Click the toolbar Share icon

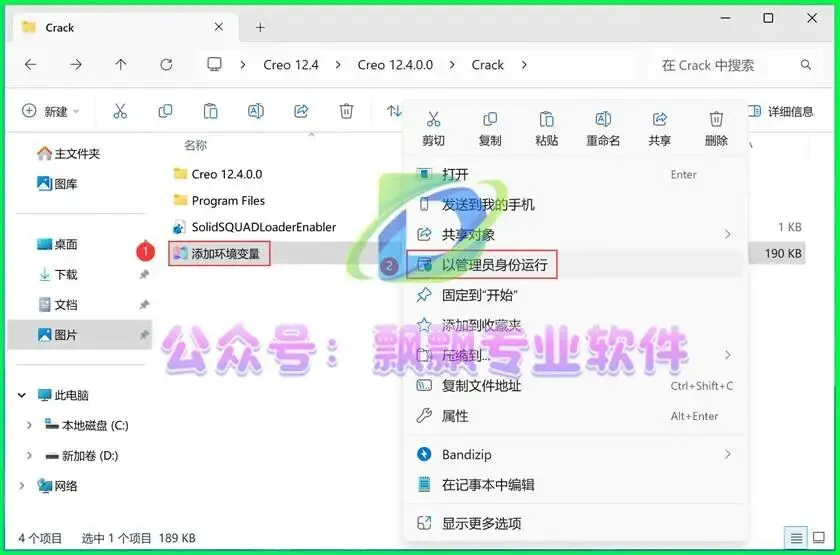pos(301,111)
